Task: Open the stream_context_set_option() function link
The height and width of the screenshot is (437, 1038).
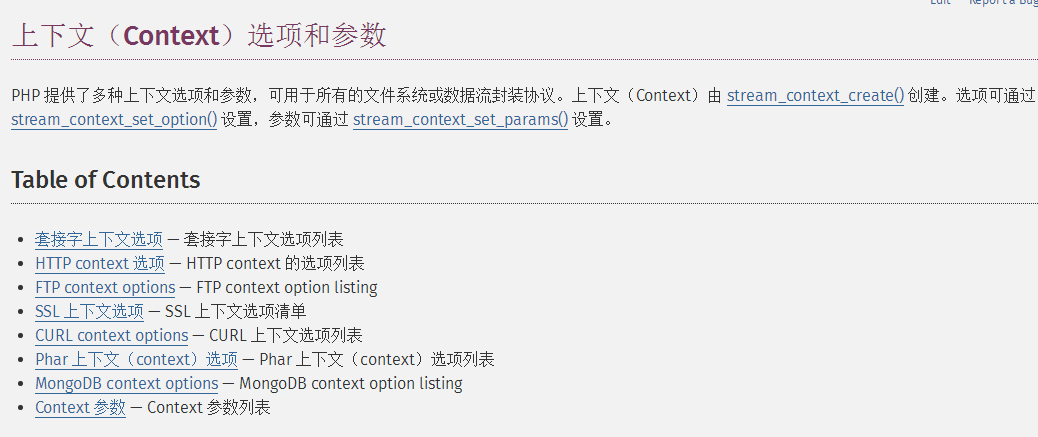Action: point(114,121)
